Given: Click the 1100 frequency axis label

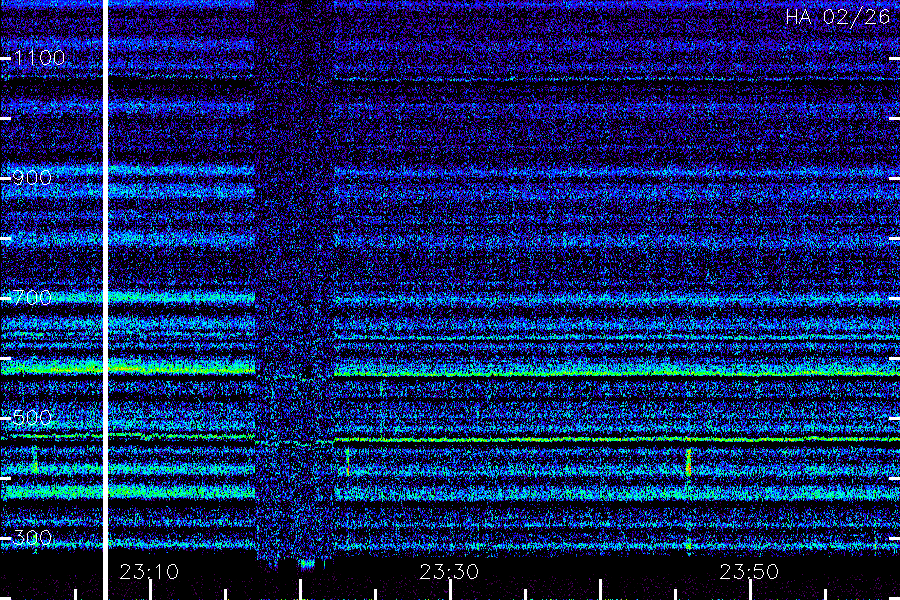Looking at the screenshot, I should [39, 58].
